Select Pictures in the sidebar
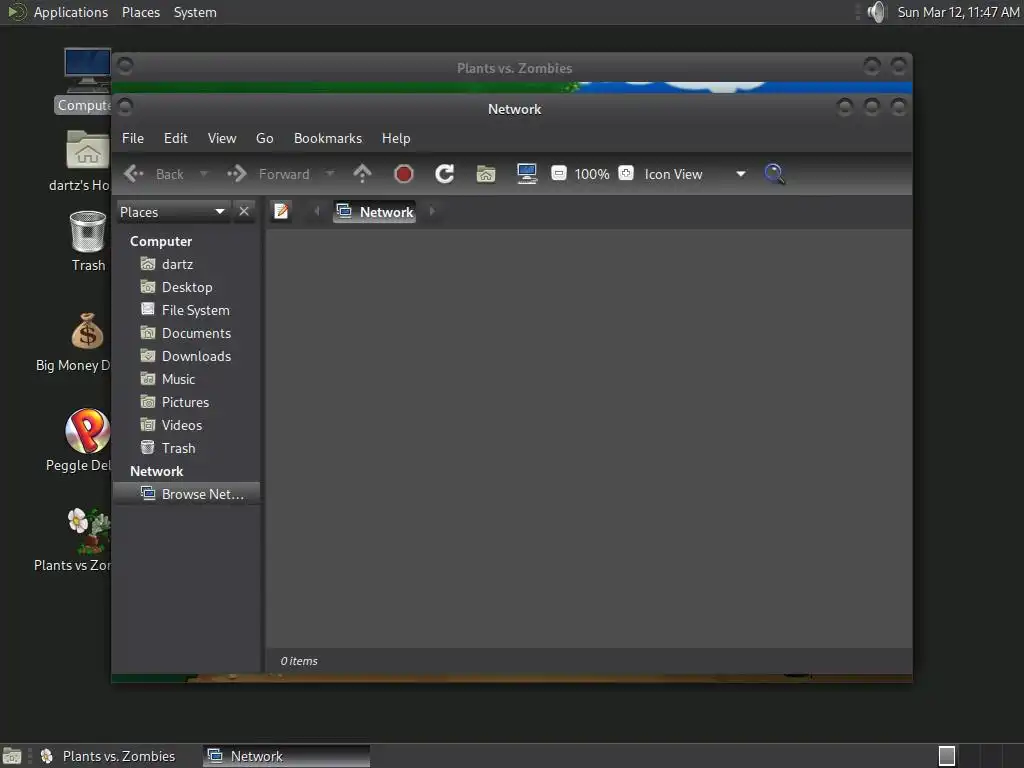 pos(187,402)
